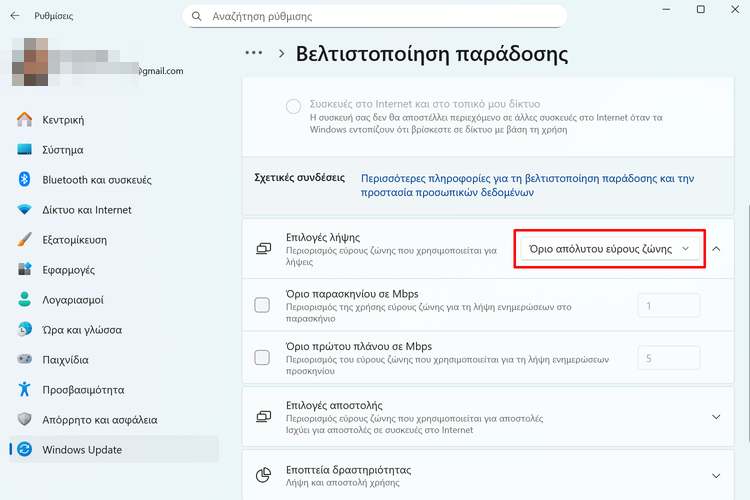The width and height of the screenshot is (750, 500).
Task: Select the Δίκτυο και Internet icon
Action: (25, 210)
